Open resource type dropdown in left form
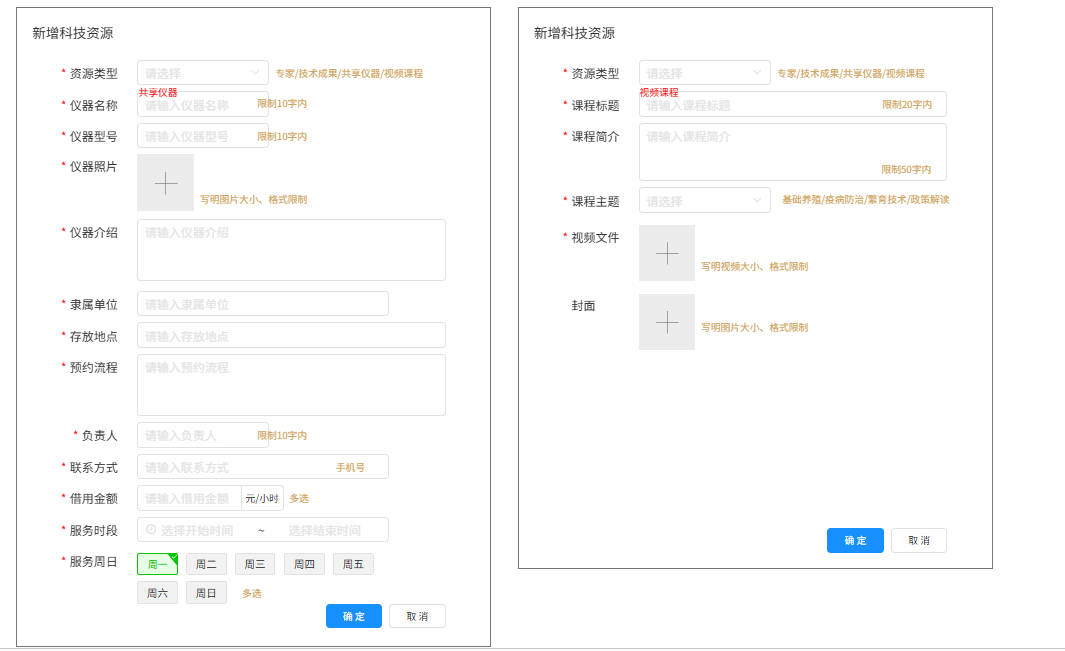This screenshot has height=651, width=1065. click(202, 73)
